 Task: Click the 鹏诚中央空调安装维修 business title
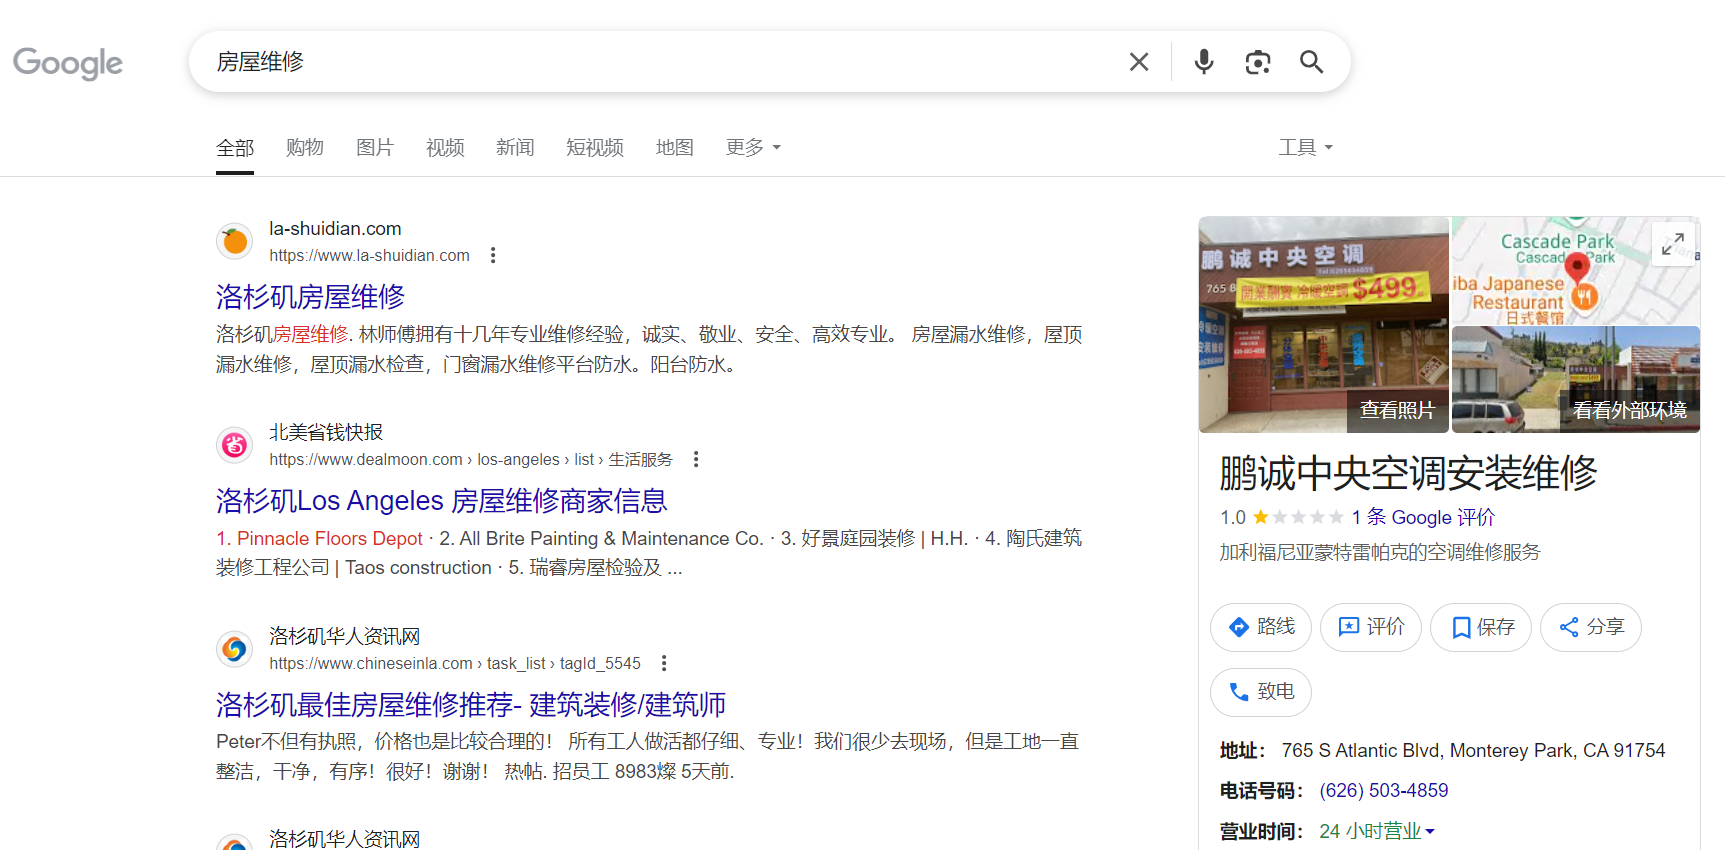point(1408,473)
